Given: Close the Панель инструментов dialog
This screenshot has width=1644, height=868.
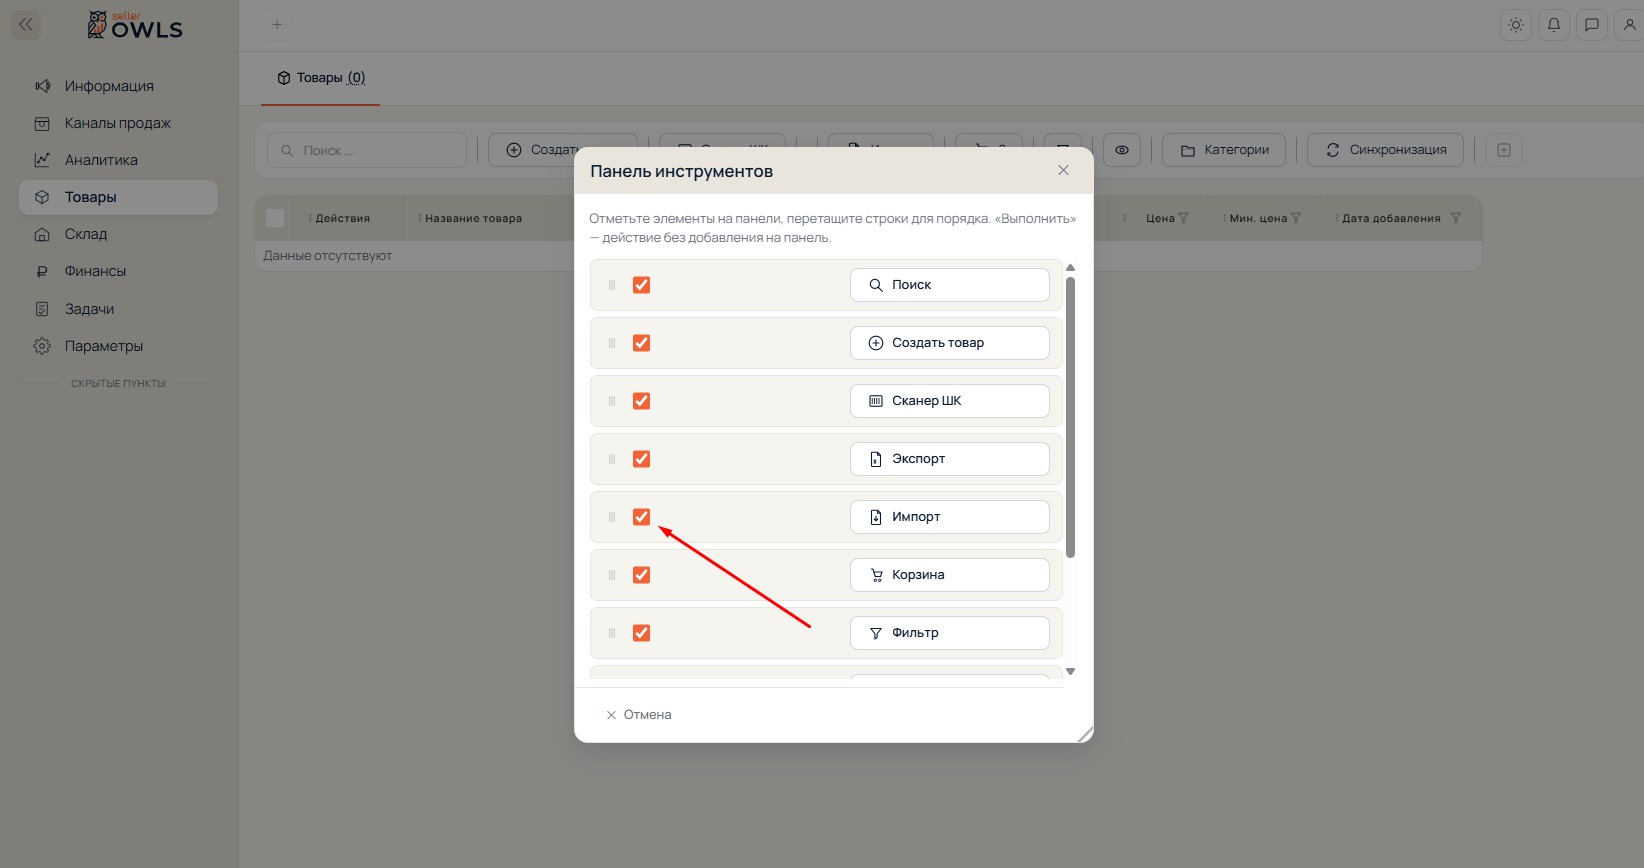Looking at the screenshot, I should (x=1063, y=171).
